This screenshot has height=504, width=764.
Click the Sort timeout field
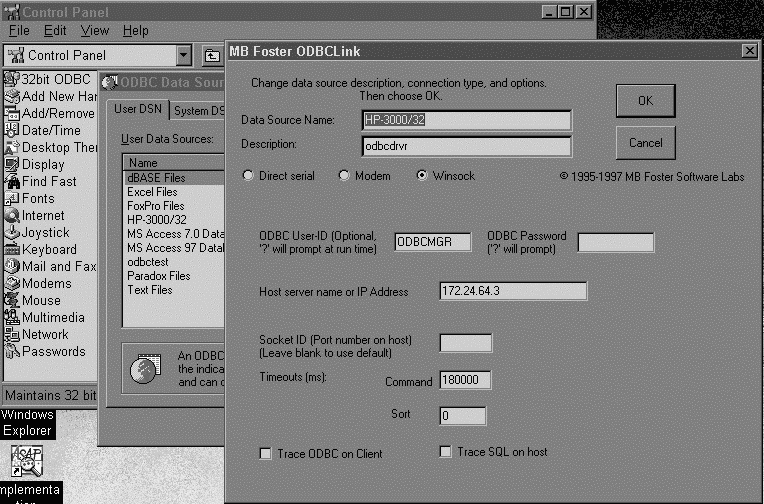pos(462,416)
